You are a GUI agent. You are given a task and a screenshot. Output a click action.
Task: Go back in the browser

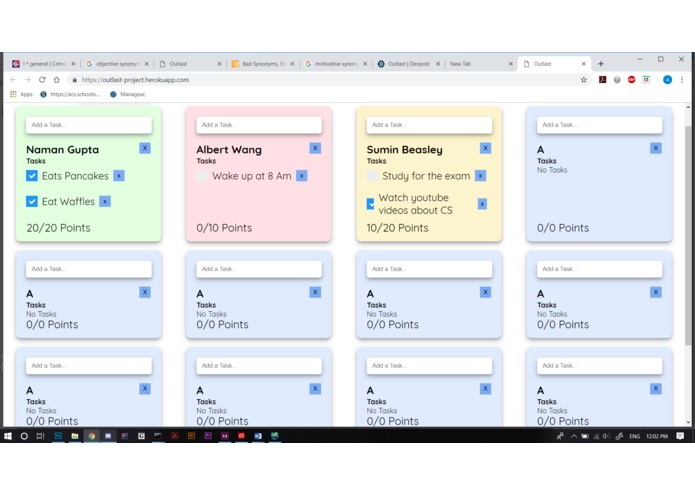pyautogui.click(x=13, y=80)
